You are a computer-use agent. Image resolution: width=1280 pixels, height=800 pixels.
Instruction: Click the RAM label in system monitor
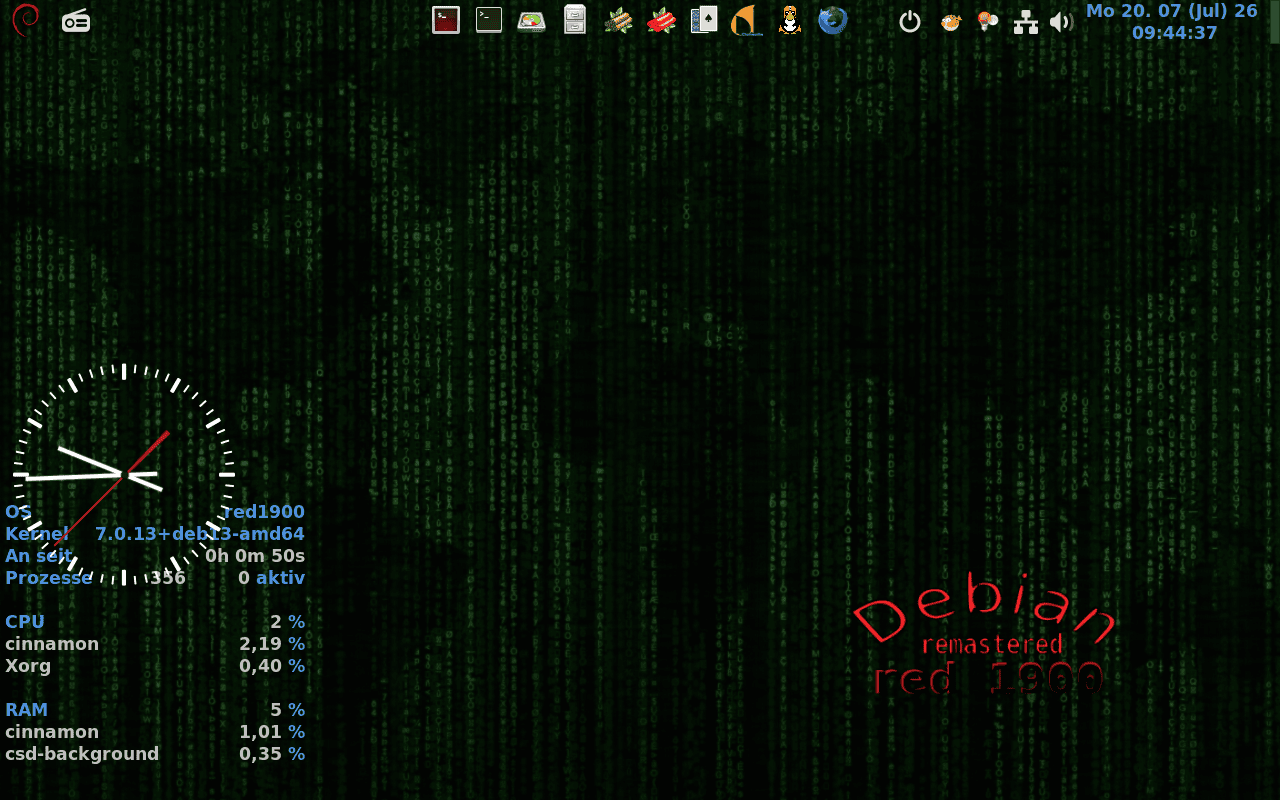click(27, 710)
